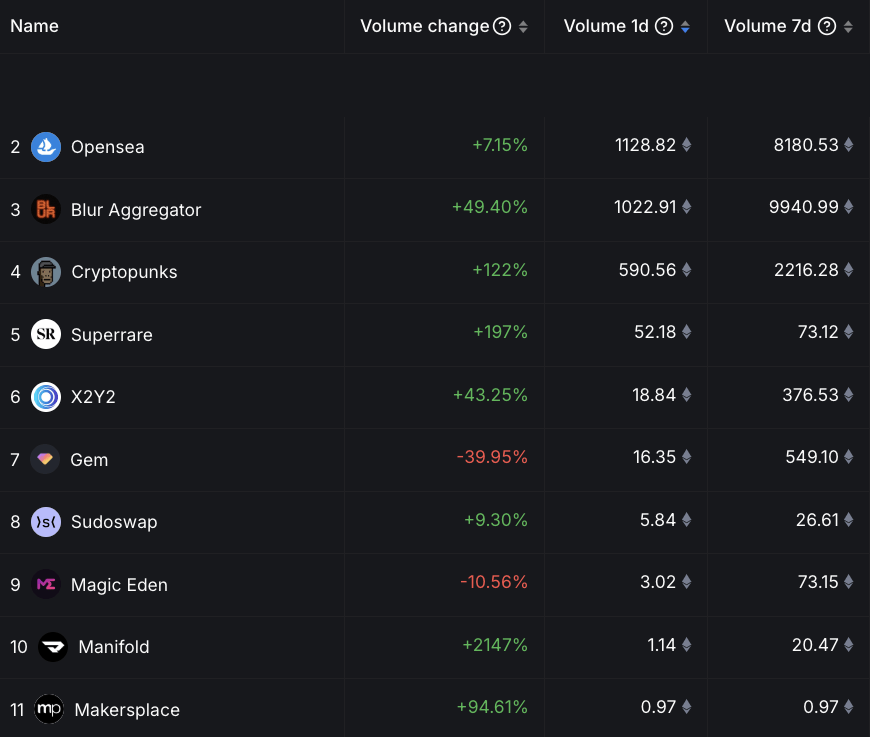Click the Cryptopunks avatar icon
Screen dimensions: 870x737
coord(46,272)
